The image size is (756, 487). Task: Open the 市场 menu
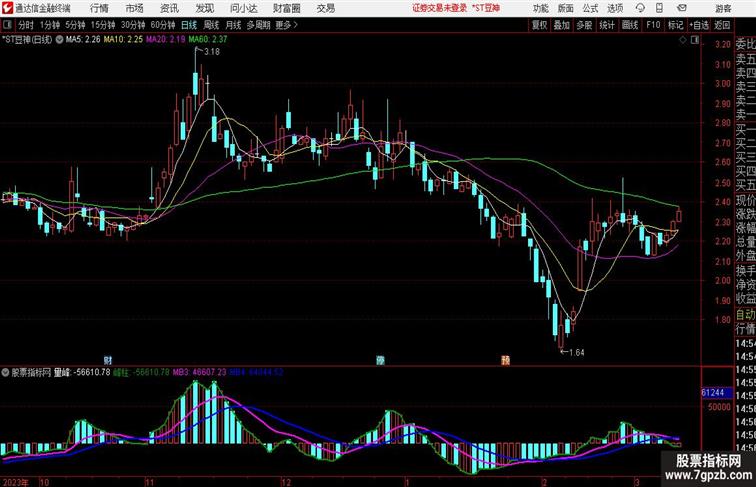click(134, 8)
